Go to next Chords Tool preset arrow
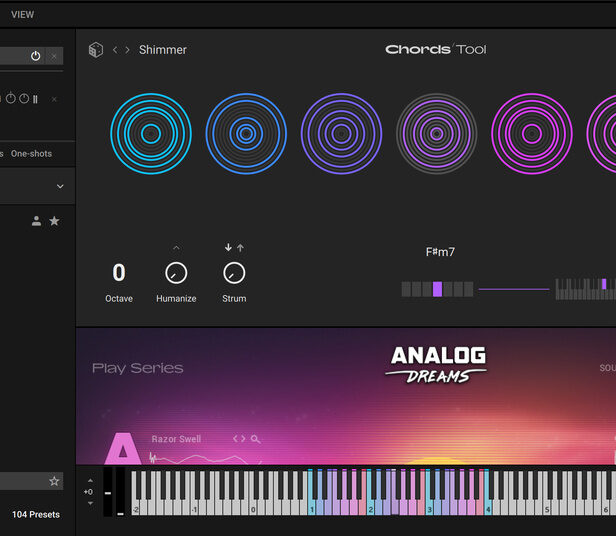 coord(127,50)
